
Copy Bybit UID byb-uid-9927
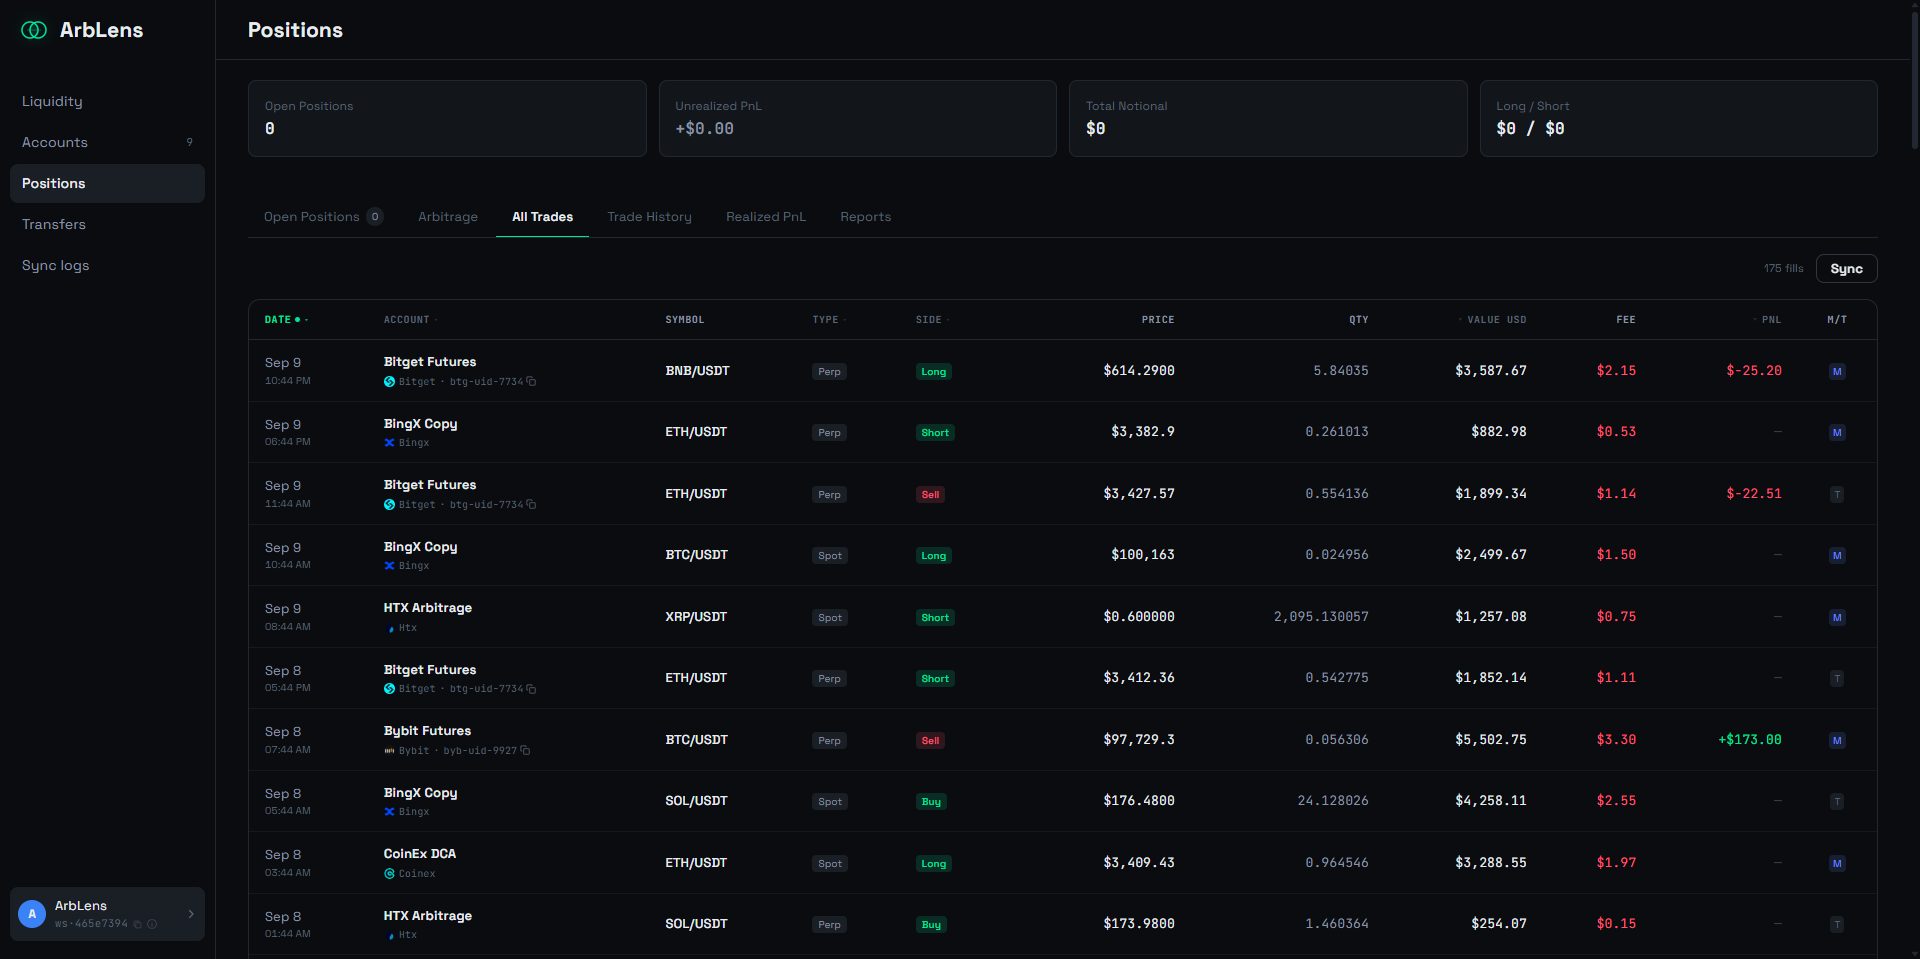point(525,750)
